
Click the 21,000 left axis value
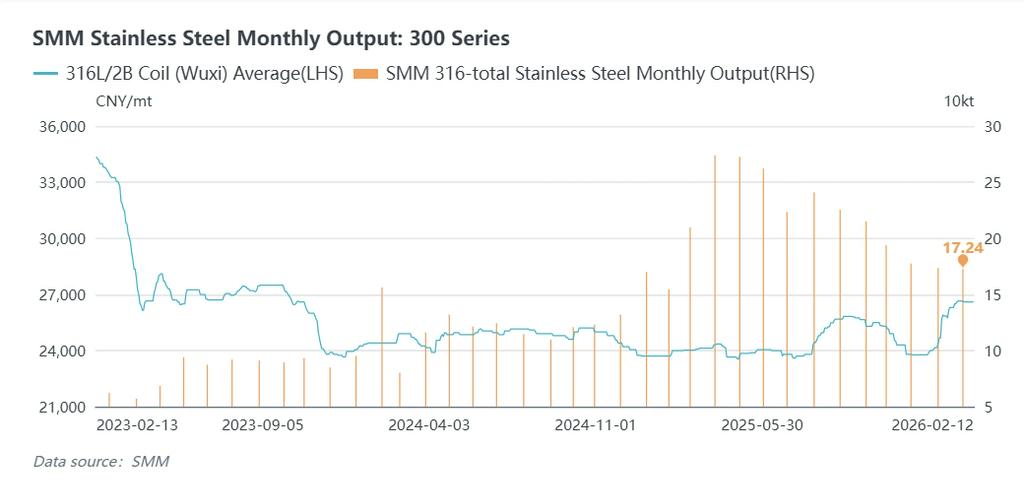coord(62,407)
